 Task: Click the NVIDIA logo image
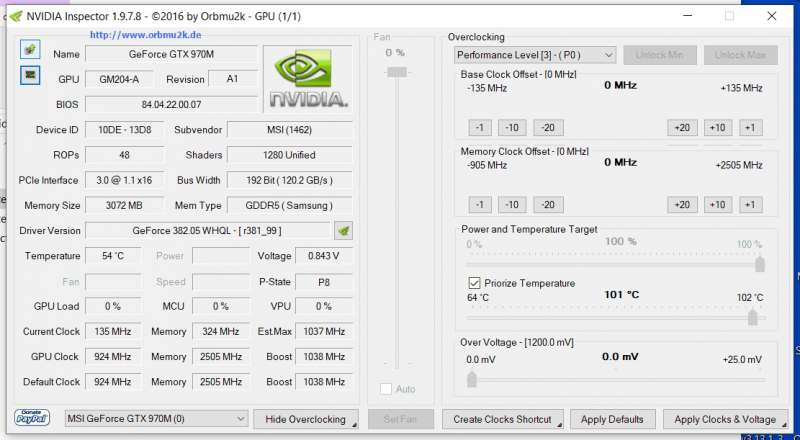[308, 79]
